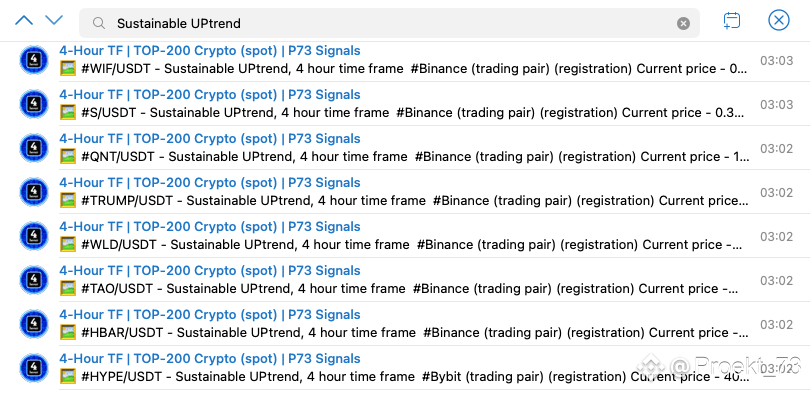Clear the search text with the x icon
This screenshot has height=393, width=810.
683,23
